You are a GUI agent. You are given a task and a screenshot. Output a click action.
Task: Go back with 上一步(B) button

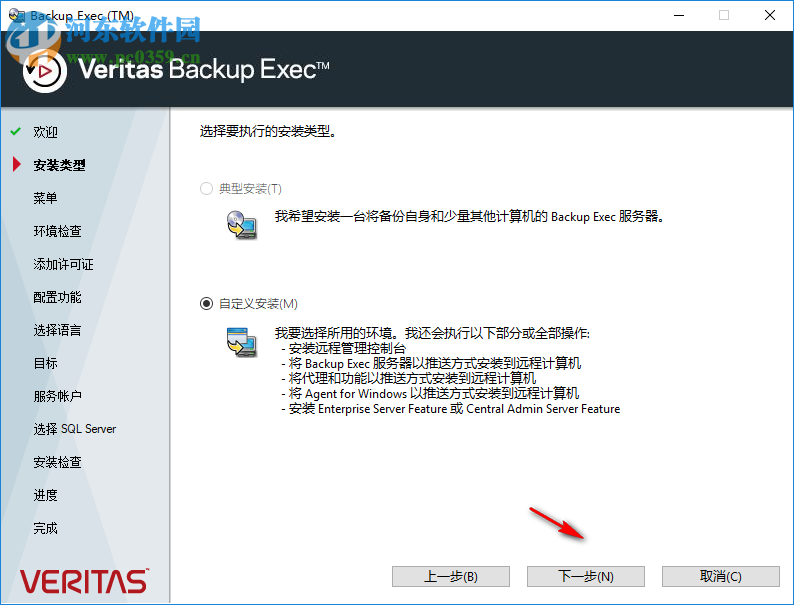451,577
